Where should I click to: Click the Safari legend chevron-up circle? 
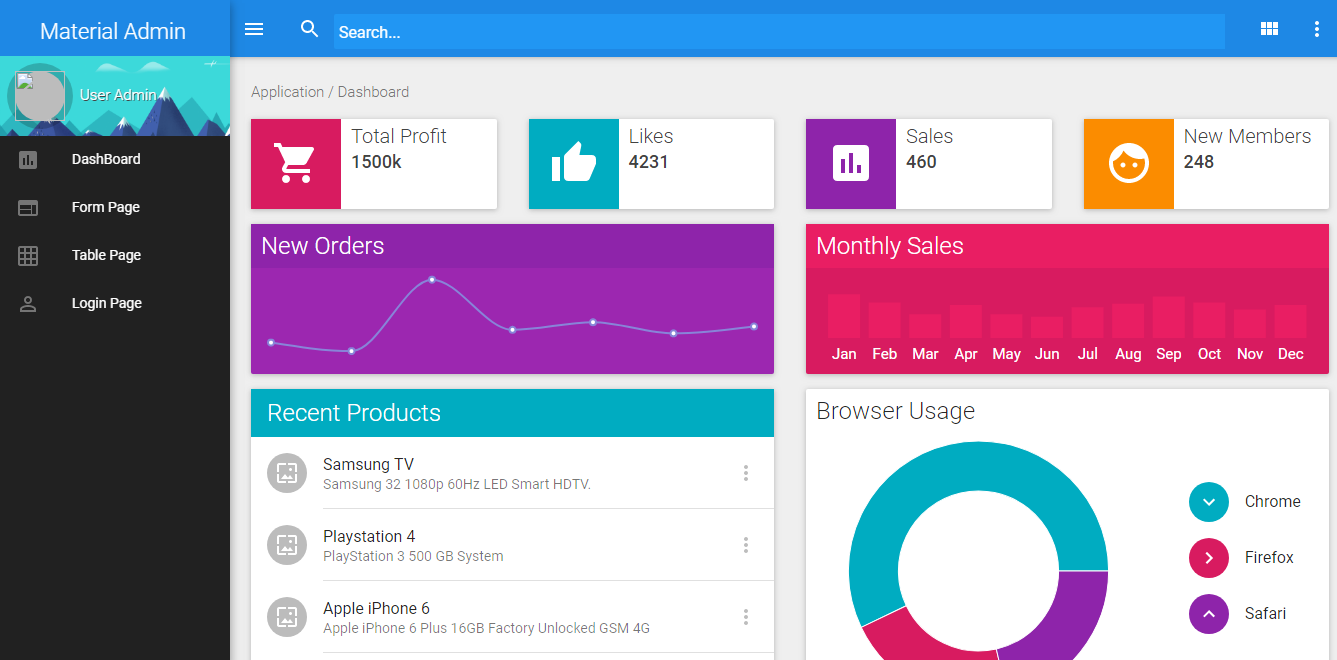pyautogui.click(x=1209, y=614)
